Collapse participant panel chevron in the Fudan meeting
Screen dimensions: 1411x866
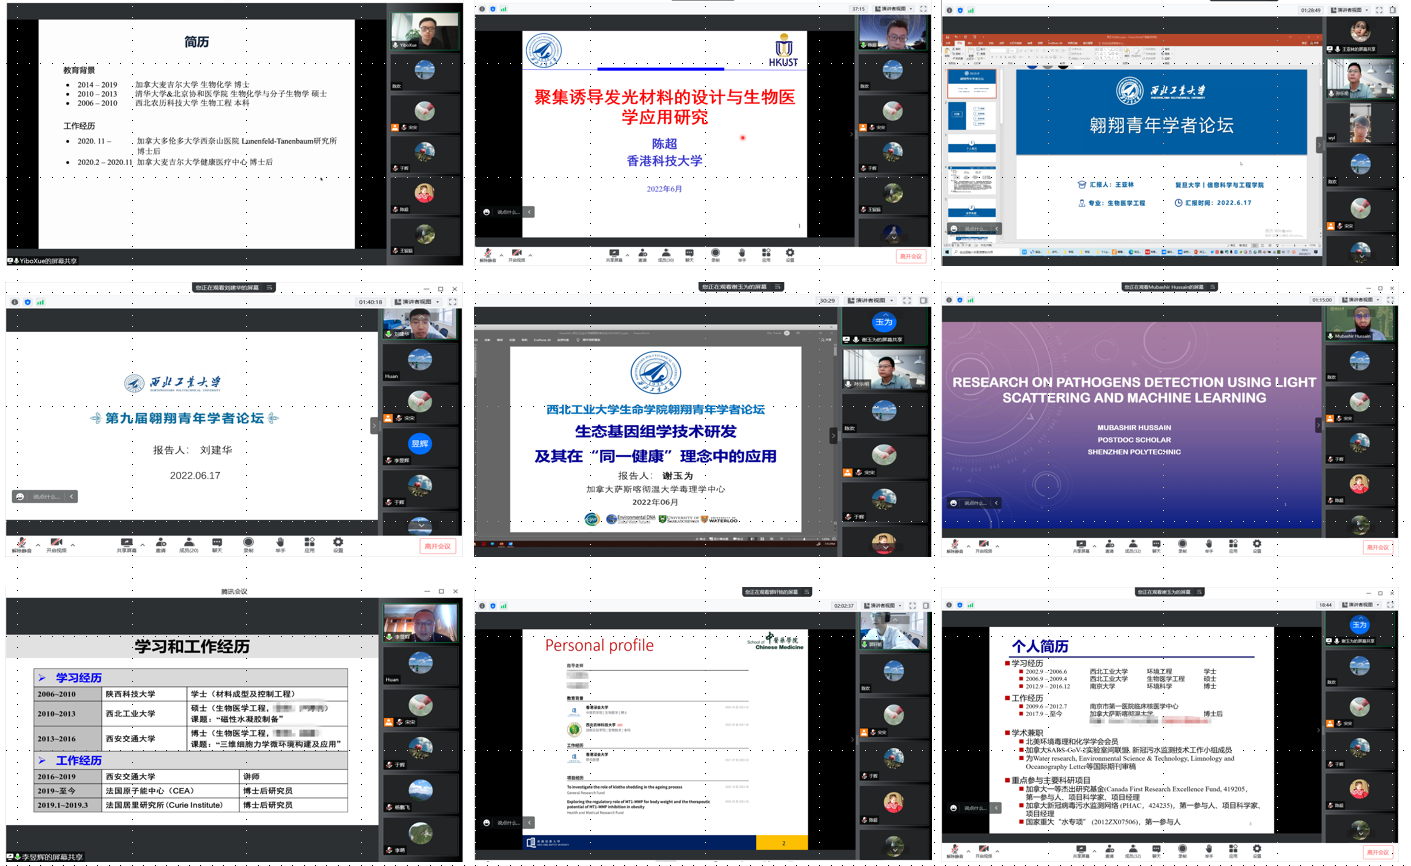[x=1319, y=145]
